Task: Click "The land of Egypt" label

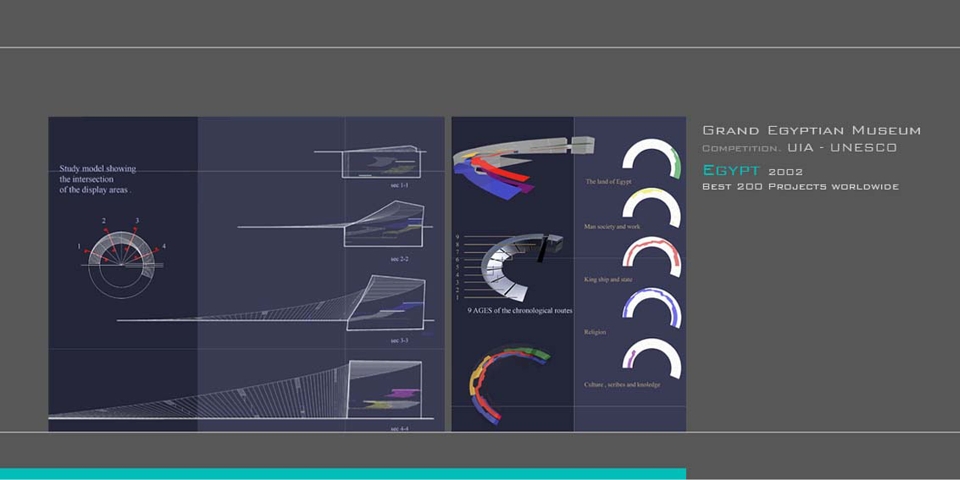Action: [x=608, y=182]
